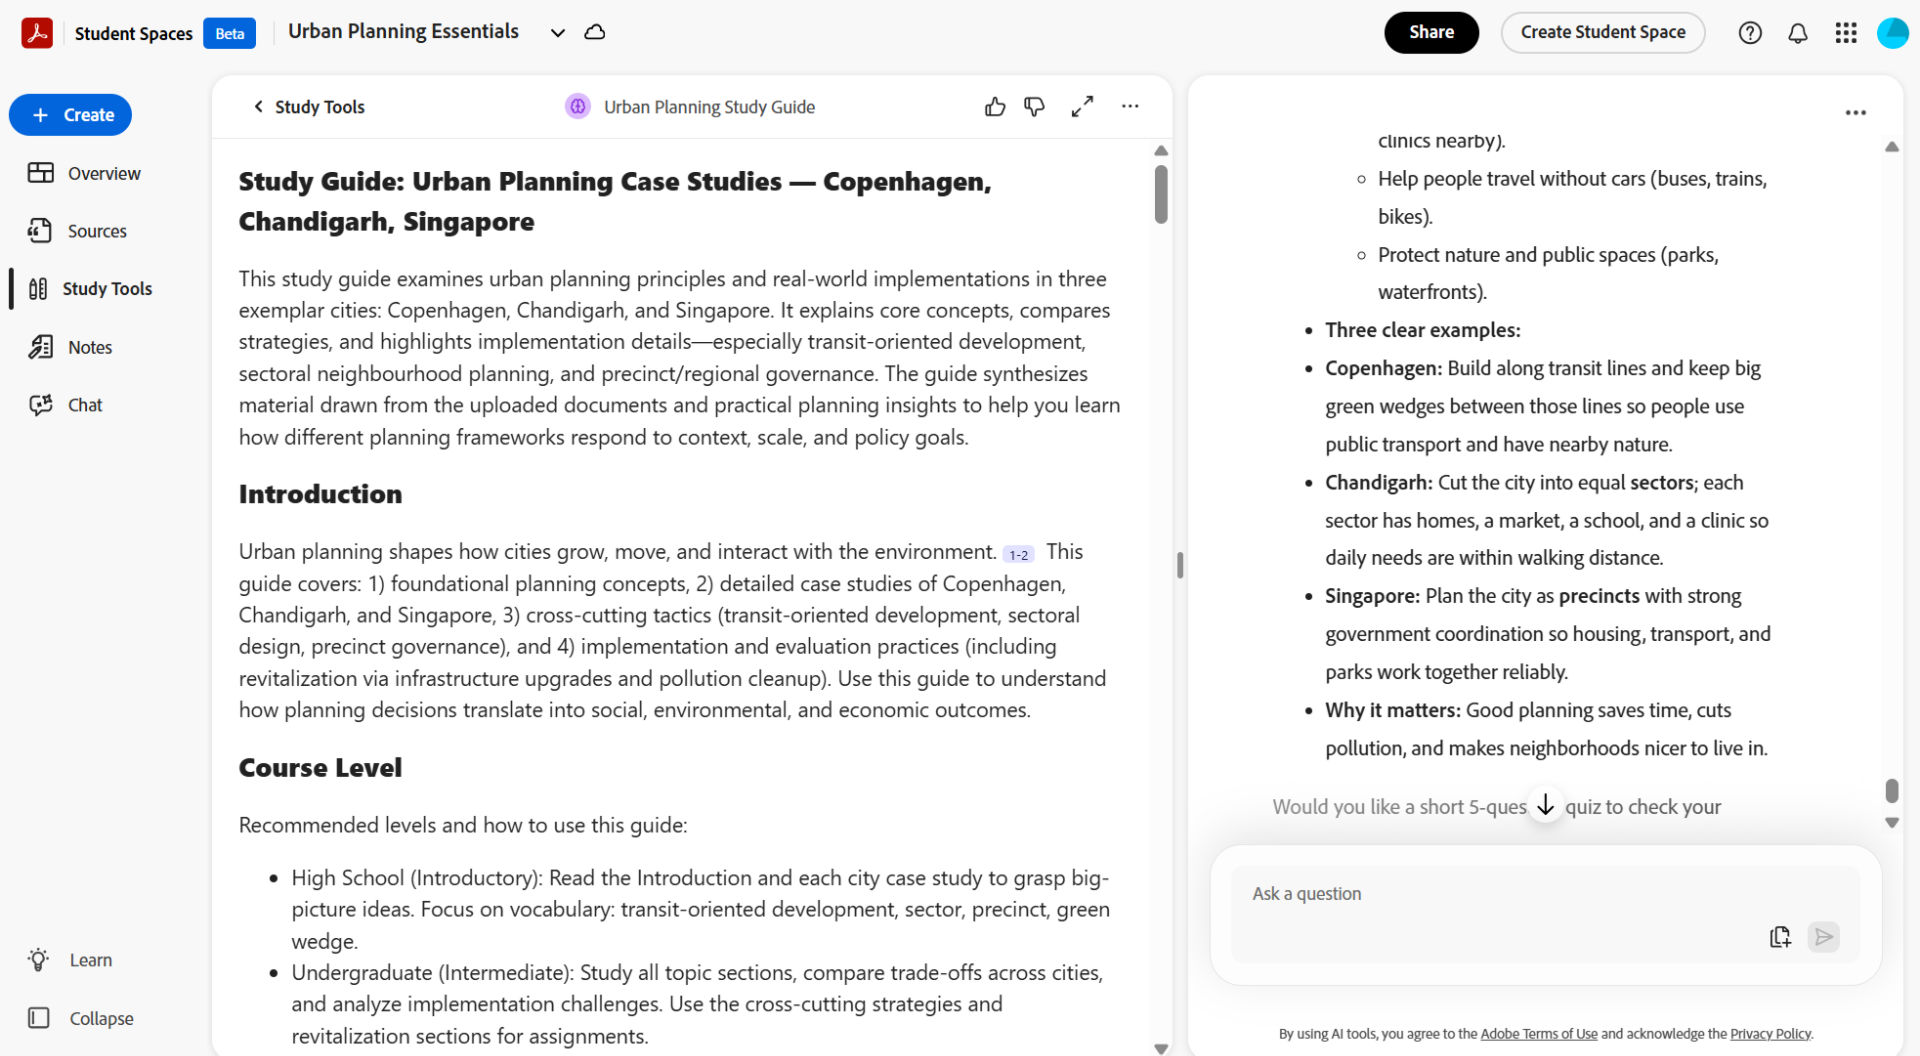Viewport: 1920px width, 1056px height.
Task: Give thumbs down to the study guide
Action: coord(1034,106)
